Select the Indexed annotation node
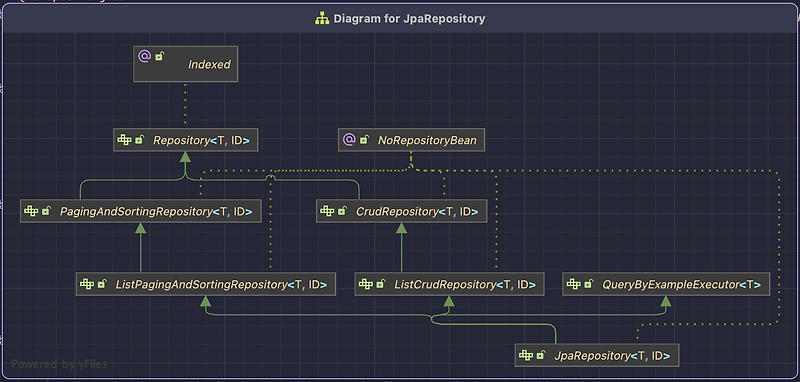This screenshot has height=382, width=800. pos(185,64)
